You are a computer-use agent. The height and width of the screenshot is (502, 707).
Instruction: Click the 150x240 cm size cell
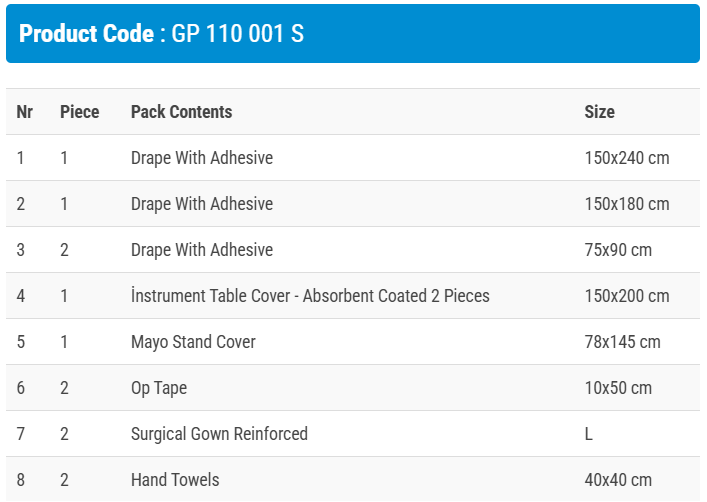626,158
